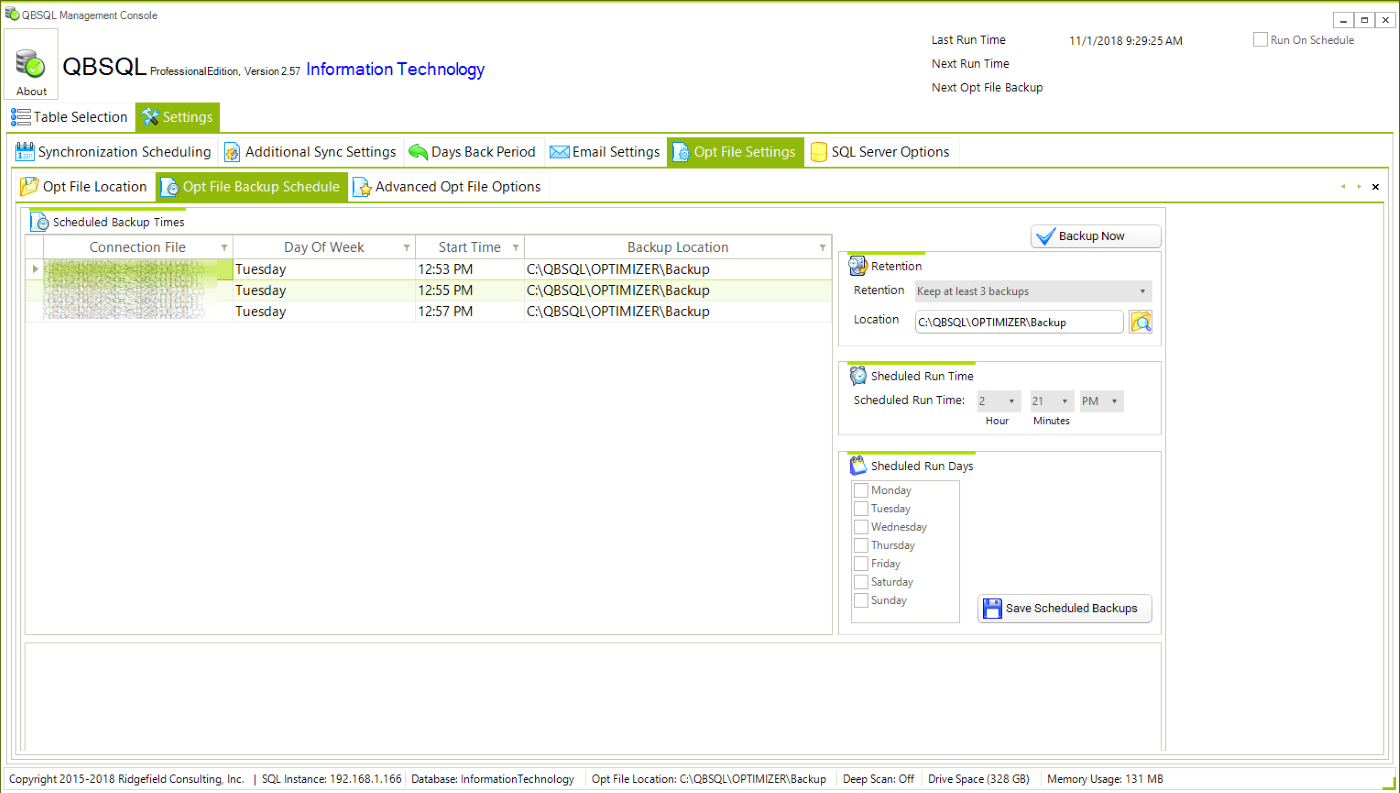Viewport: 1400px width, 793px height.
Task: Open the Email Settings tab
Action: [x=605, y=152]
